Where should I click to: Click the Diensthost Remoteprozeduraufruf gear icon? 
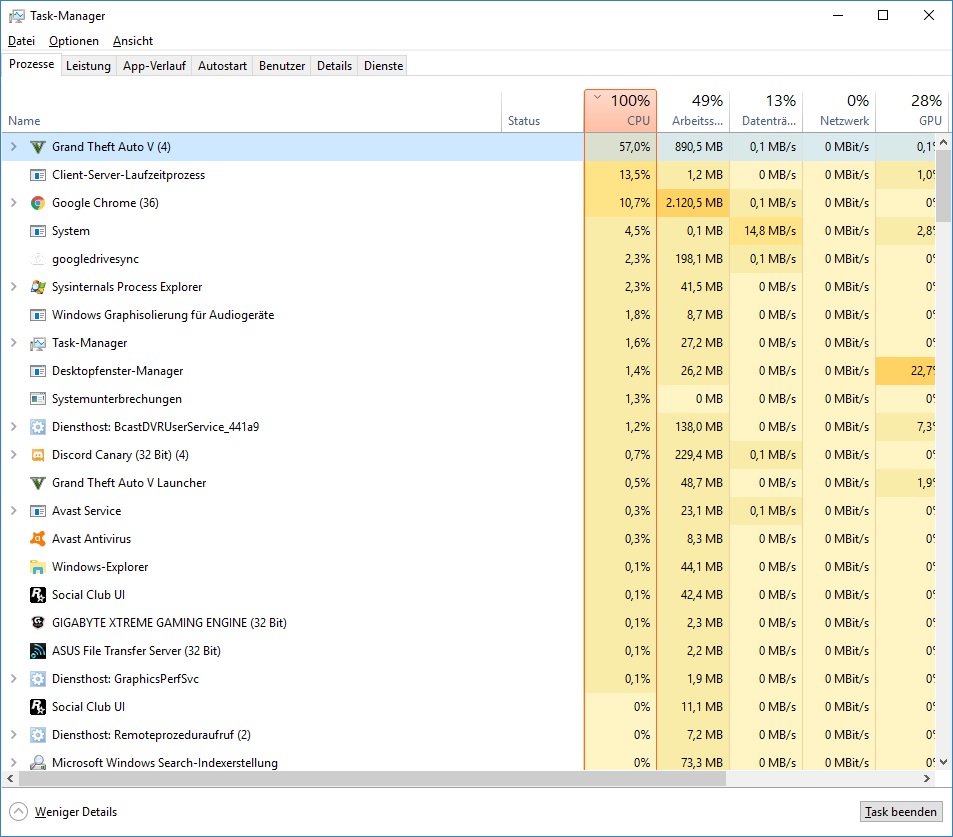[38, 735]
